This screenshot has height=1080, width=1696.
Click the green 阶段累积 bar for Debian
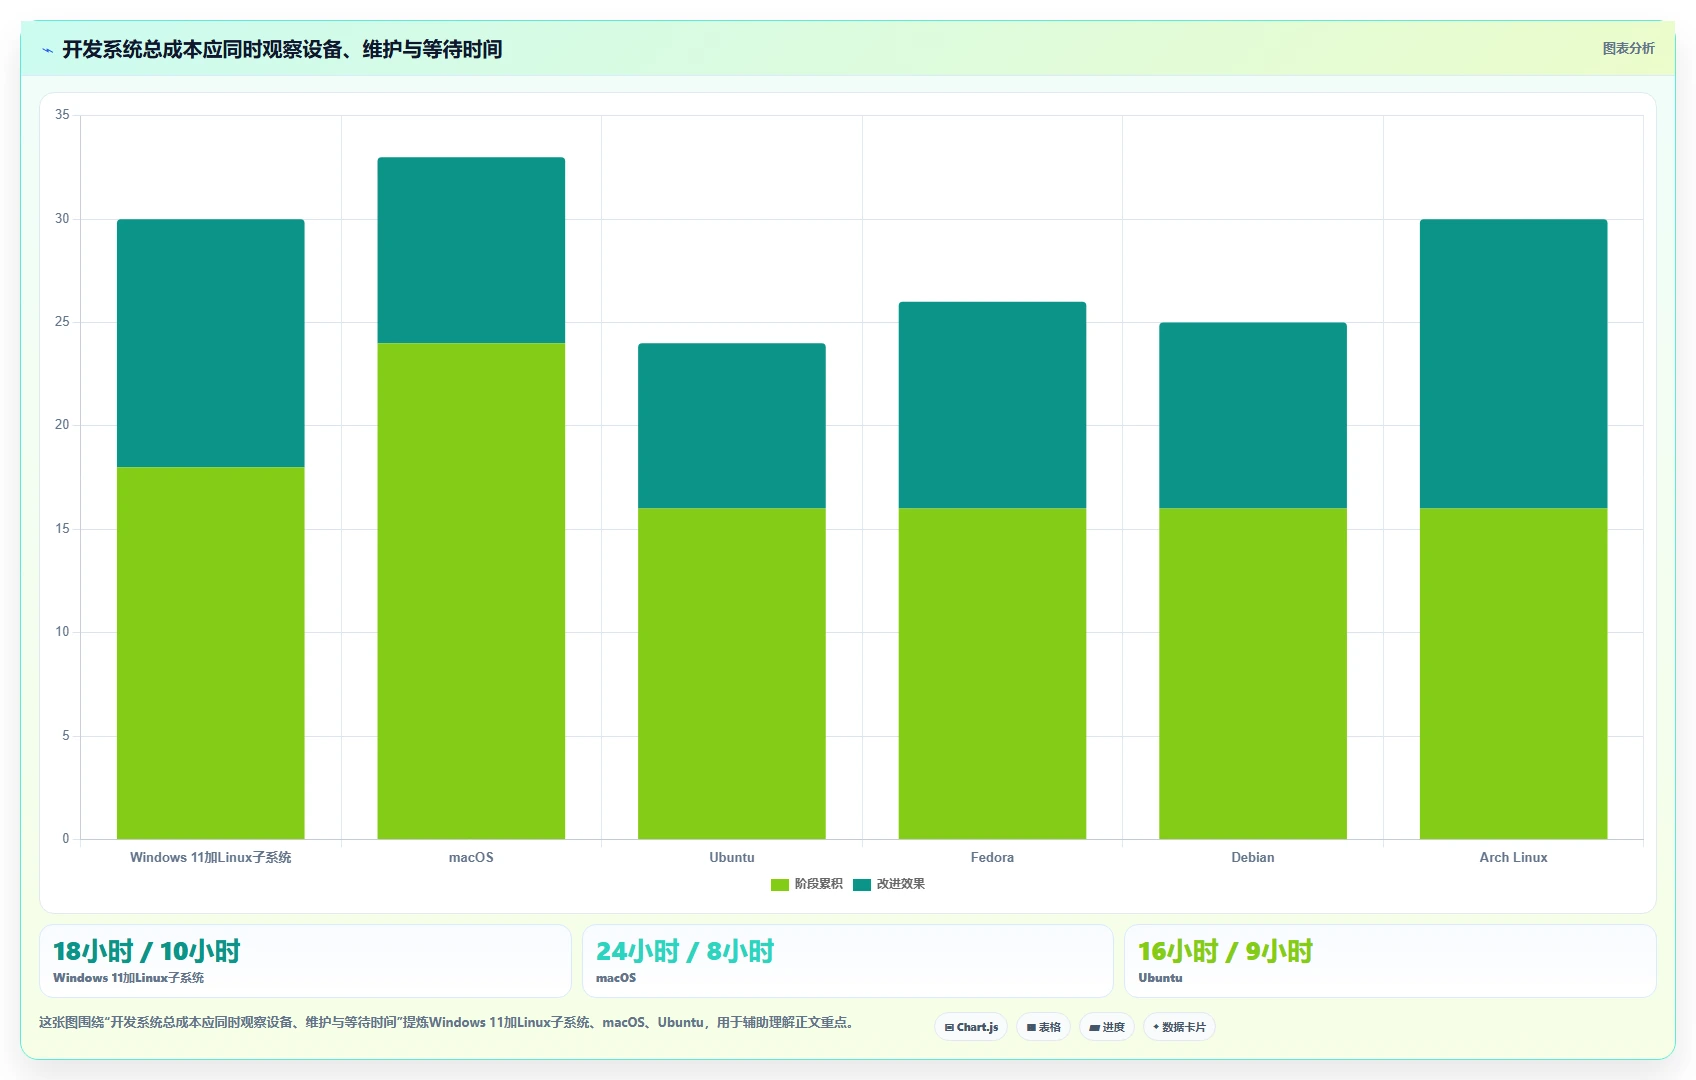point(1253,673)
